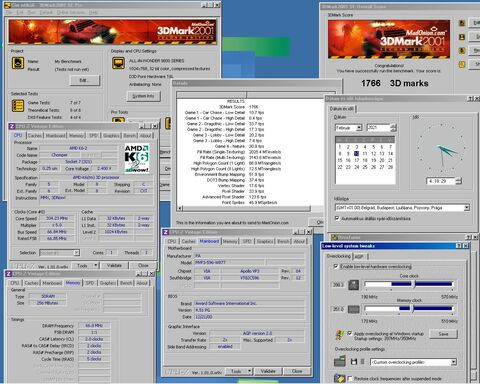Switch to the AGP tab
This screenshot has height=384, width=480.
pyautogui.click(x=359, y=256)
